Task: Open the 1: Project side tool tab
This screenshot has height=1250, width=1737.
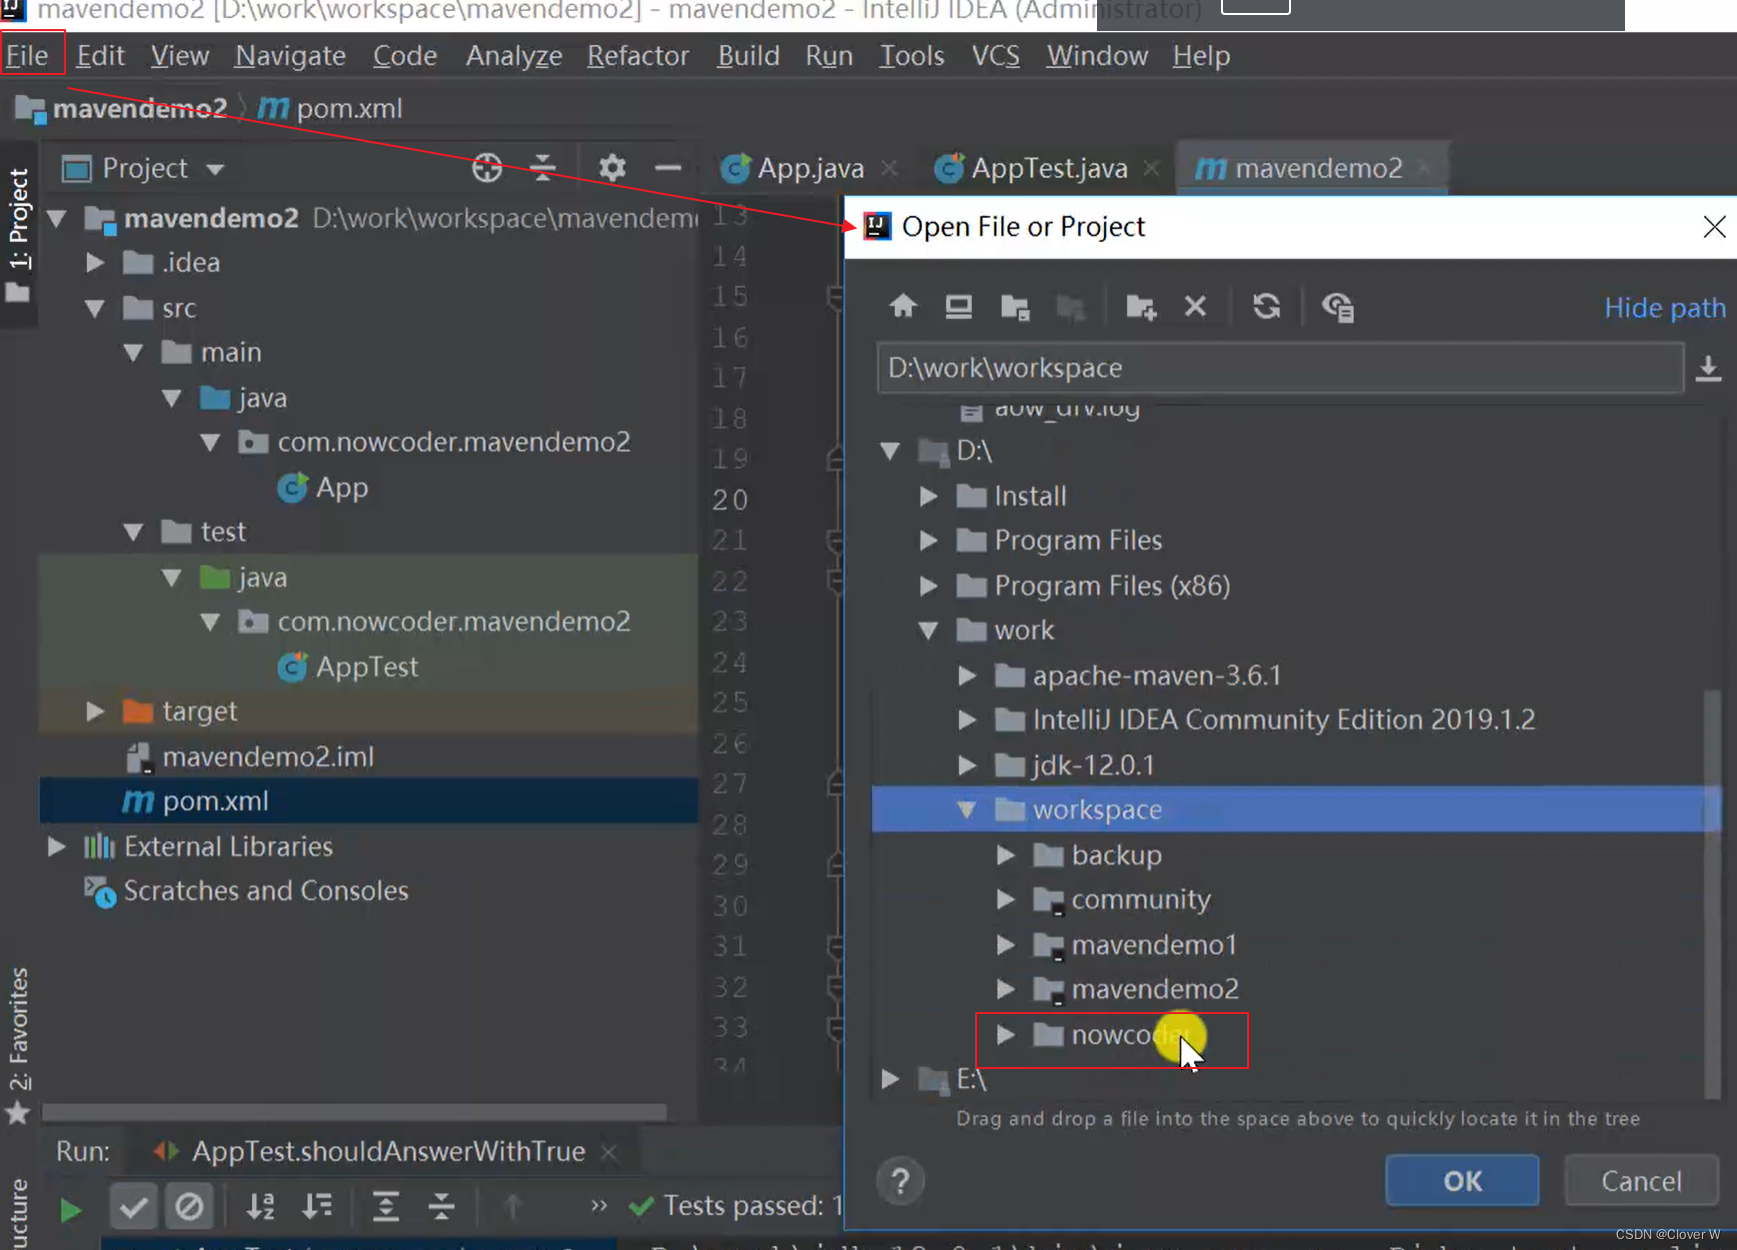Action: tap(19, 235)
